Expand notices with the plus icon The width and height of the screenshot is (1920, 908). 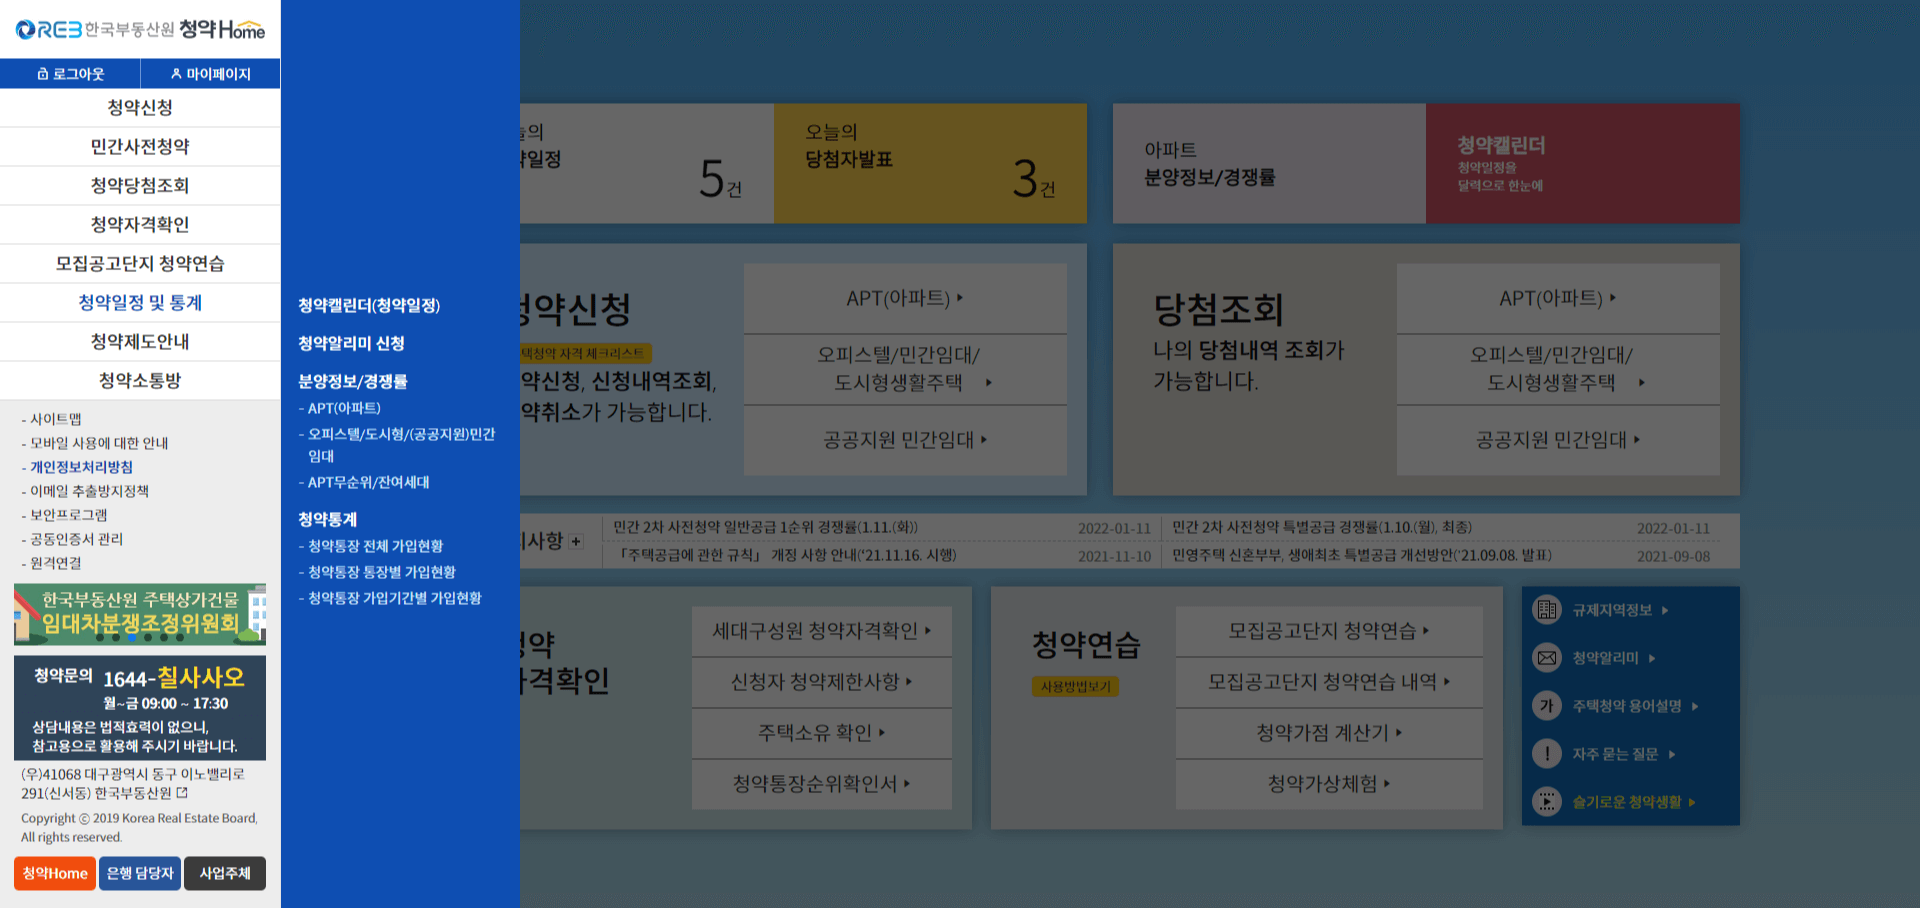[576, 541]
